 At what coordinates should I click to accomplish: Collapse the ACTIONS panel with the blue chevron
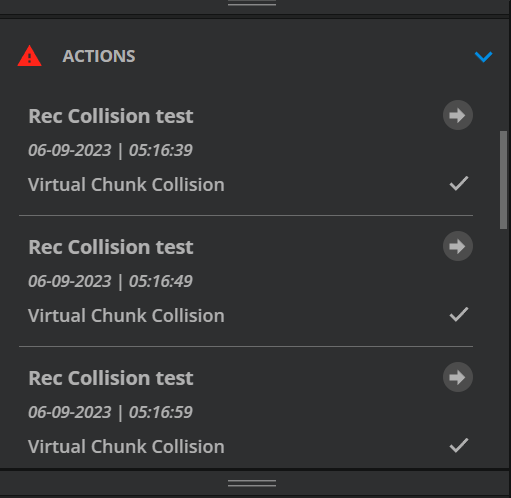(x=483, y=57)
